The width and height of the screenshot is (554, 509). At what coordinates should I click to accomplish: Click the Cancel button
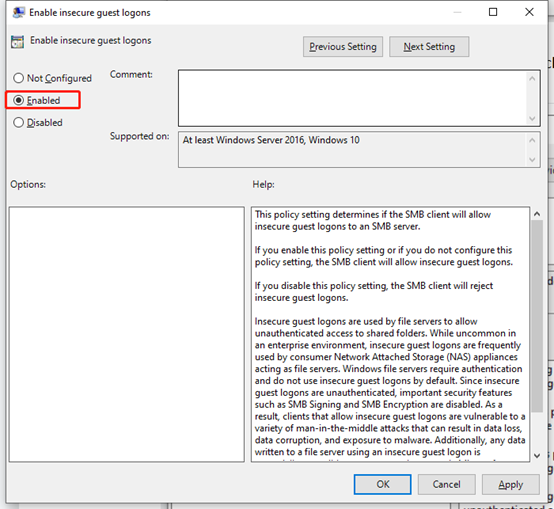pyautogui.click(x=447, y=484)
